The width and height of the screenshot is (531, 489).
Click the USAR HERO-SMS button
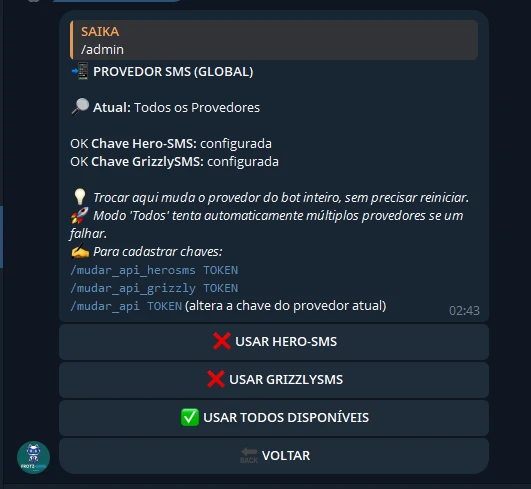point(274,342)
